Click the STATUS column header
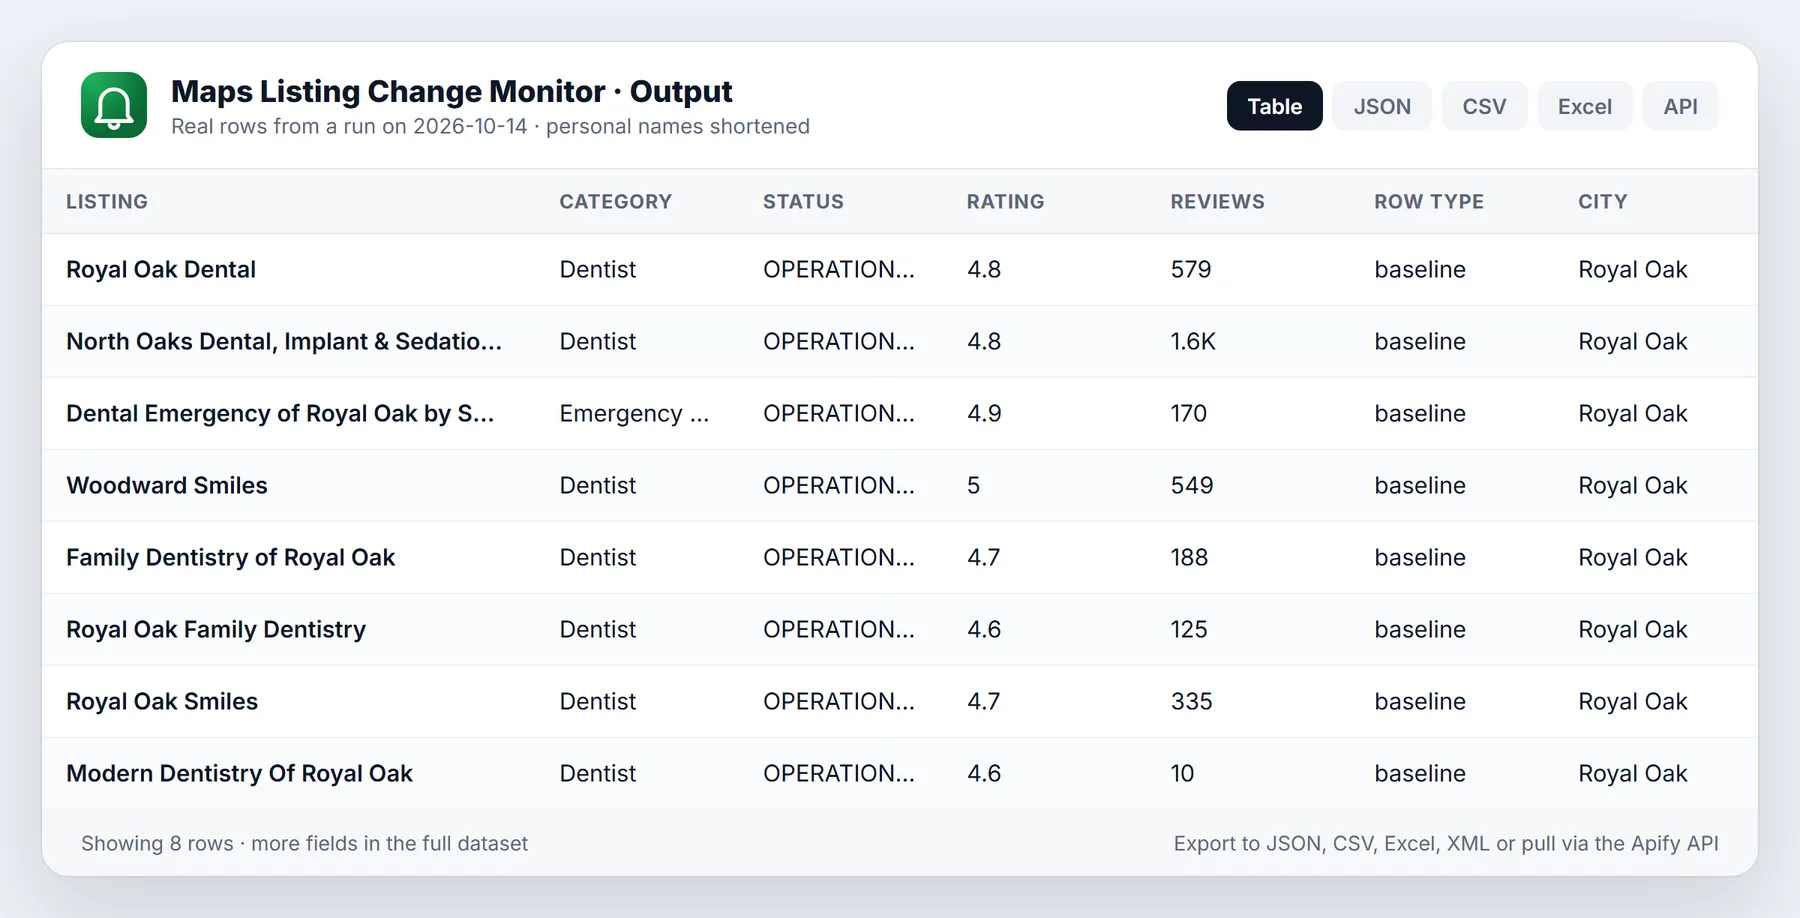 pos(803,202)
